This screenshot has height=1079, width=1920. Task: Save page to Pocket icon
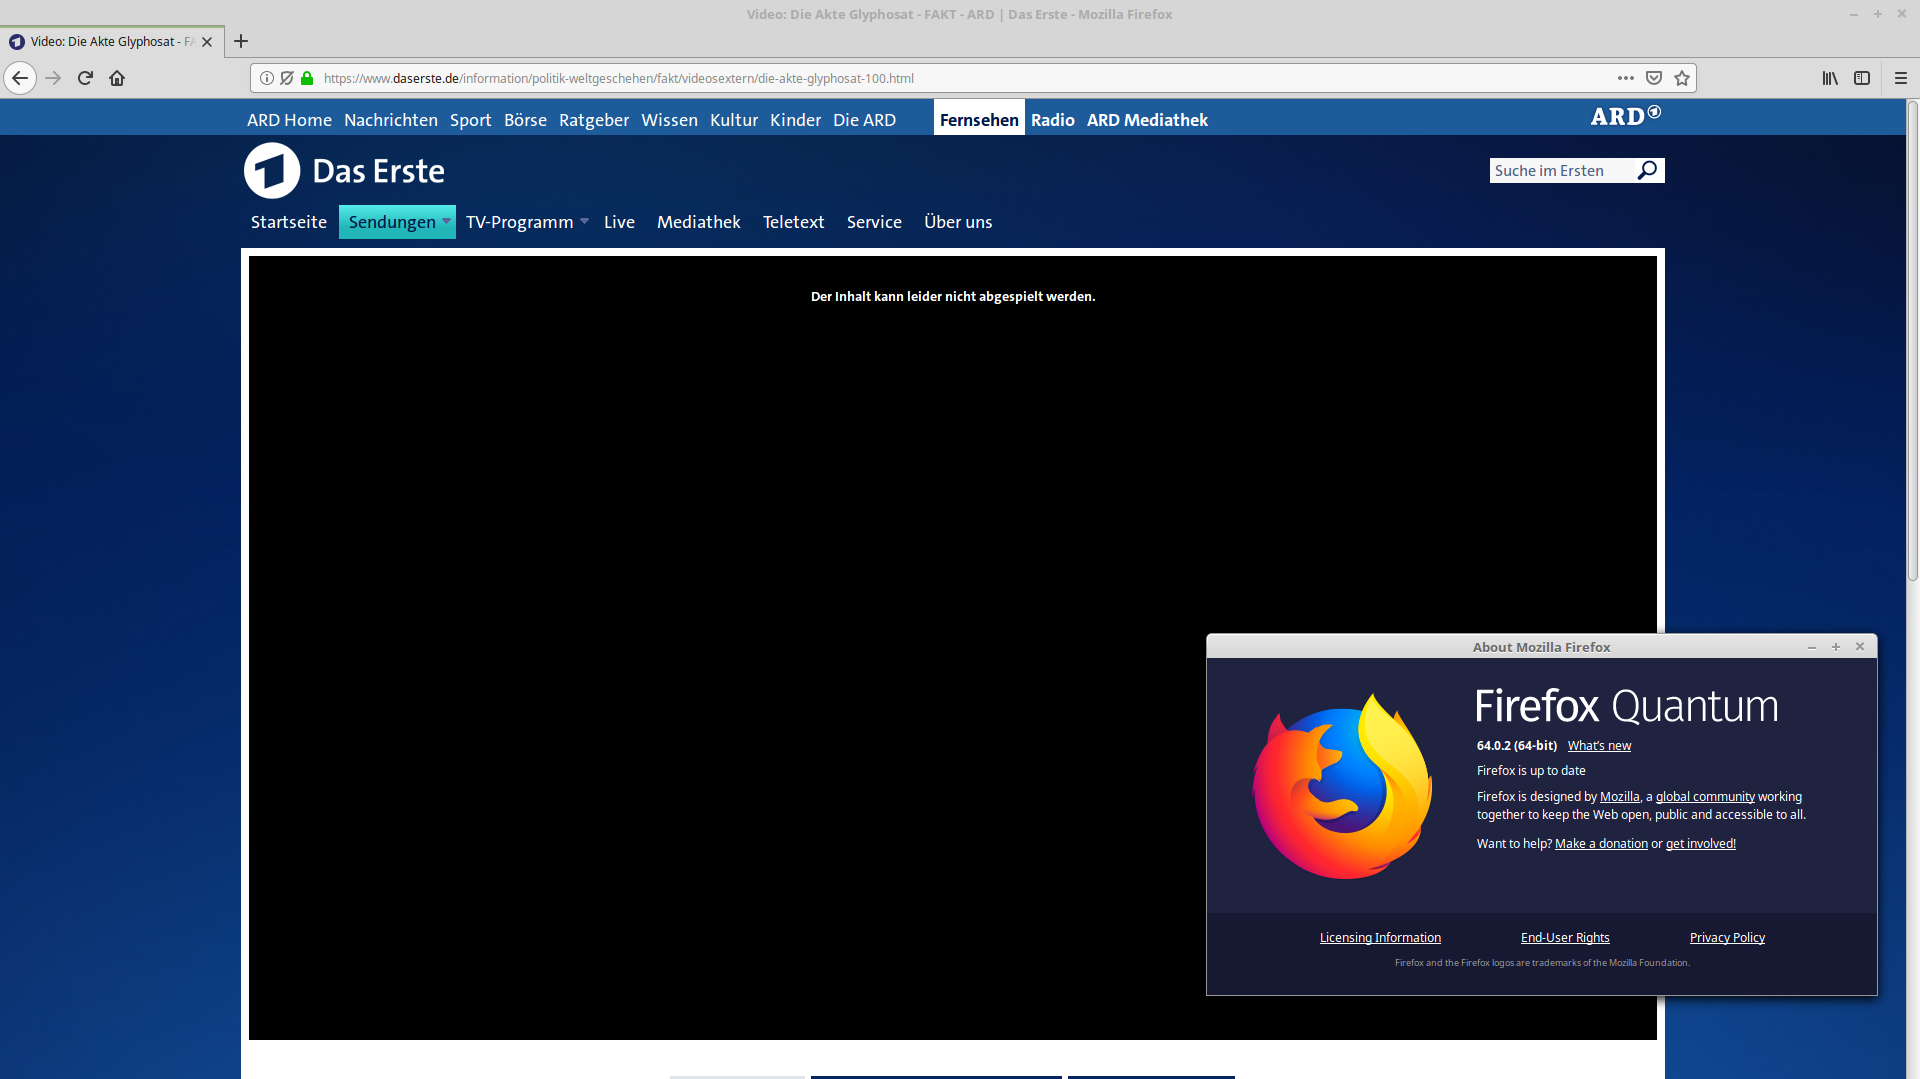(1654, 78)
